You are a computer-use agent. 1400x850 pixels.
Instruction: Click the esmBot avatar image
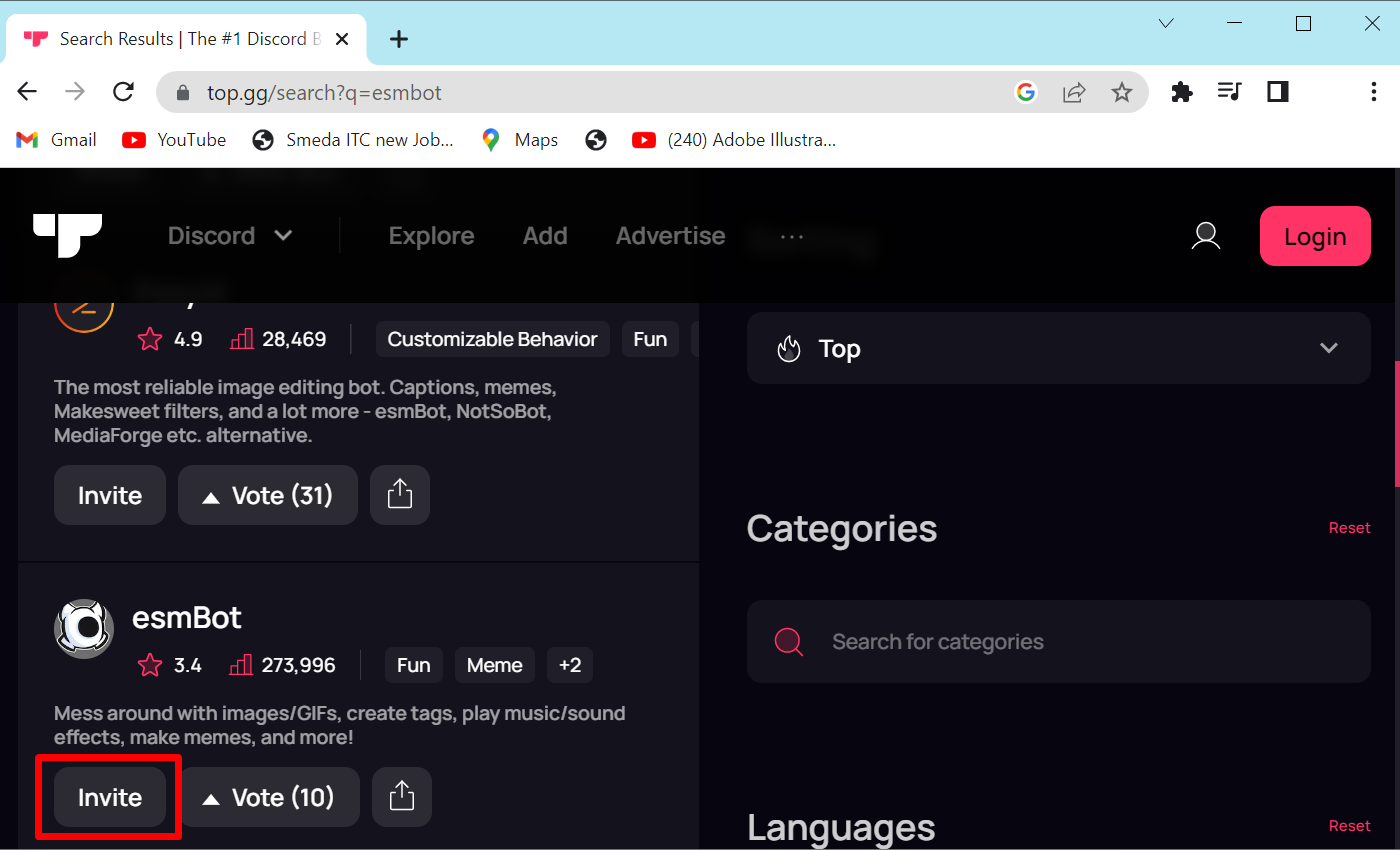point(84,629)
